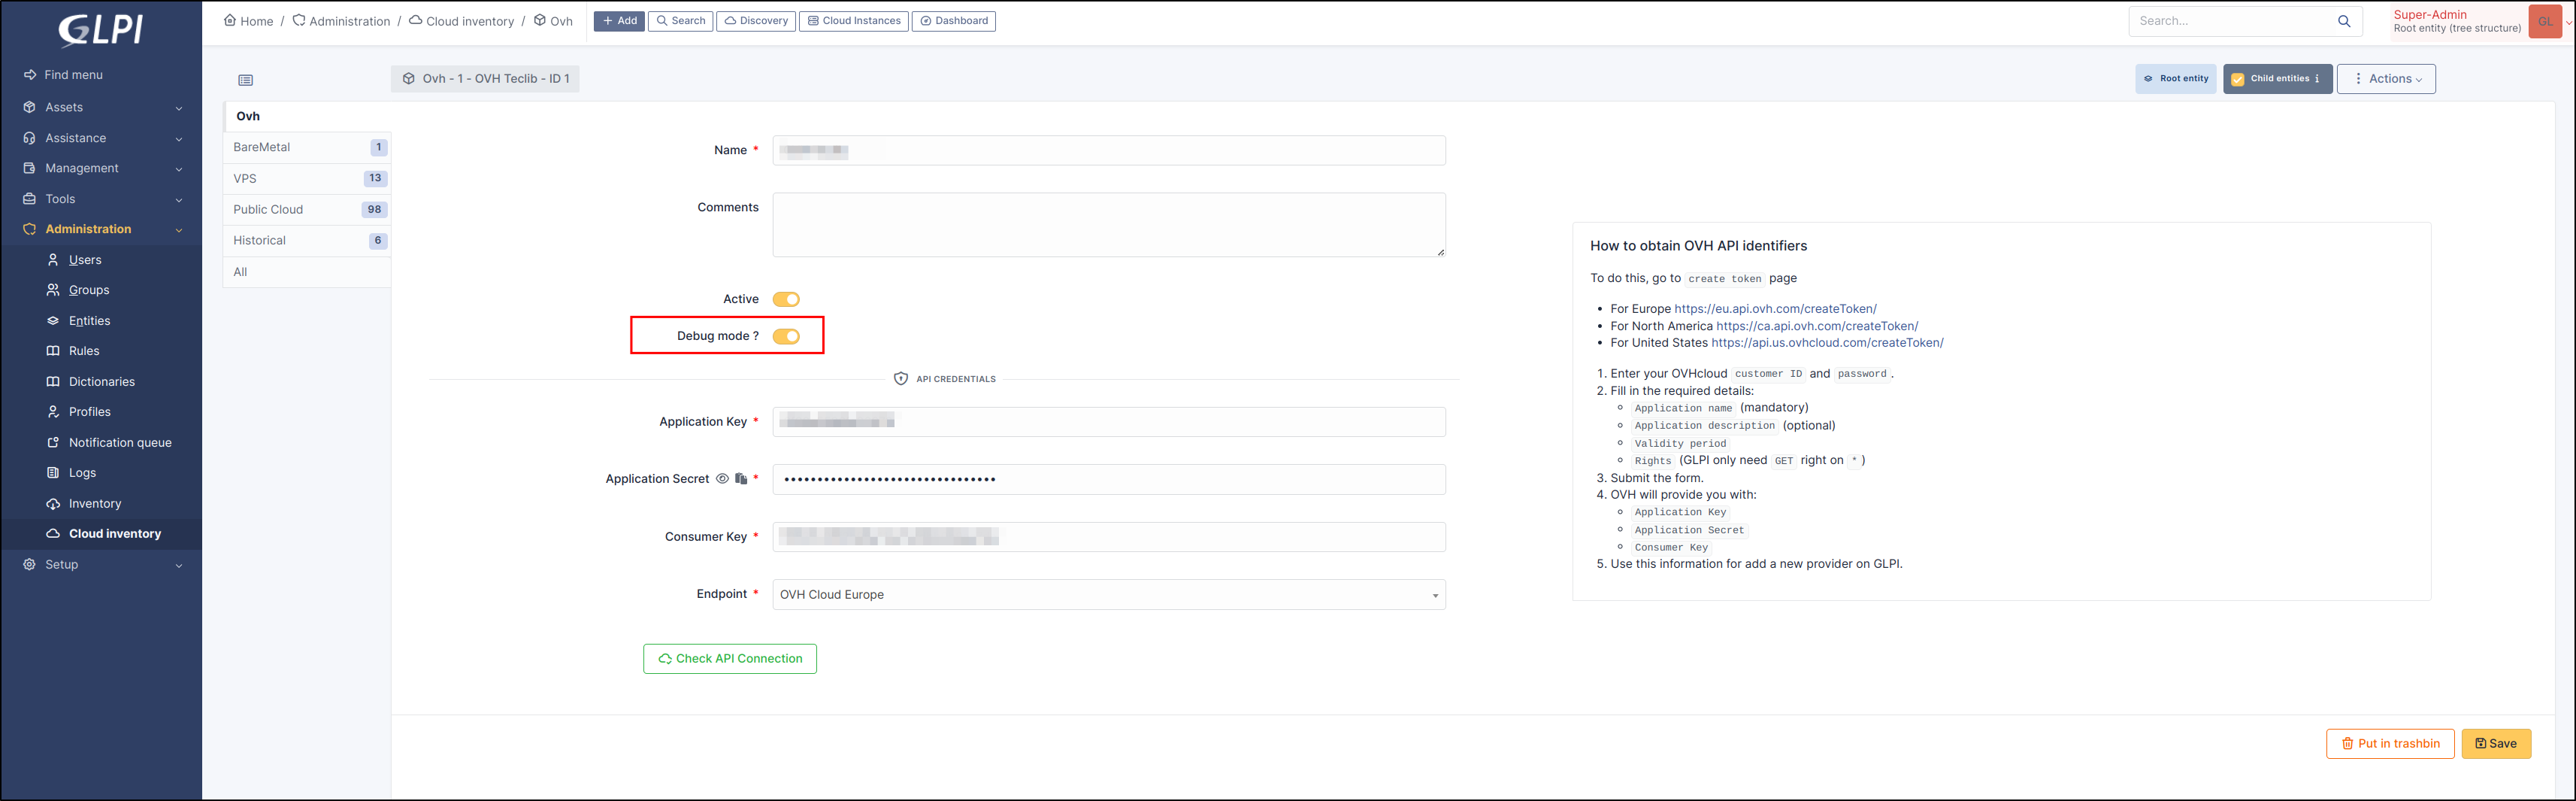Screen dimensions: 2576x801
Task: Click the Super-Admin user avatar
Action: click(2544, 21)
